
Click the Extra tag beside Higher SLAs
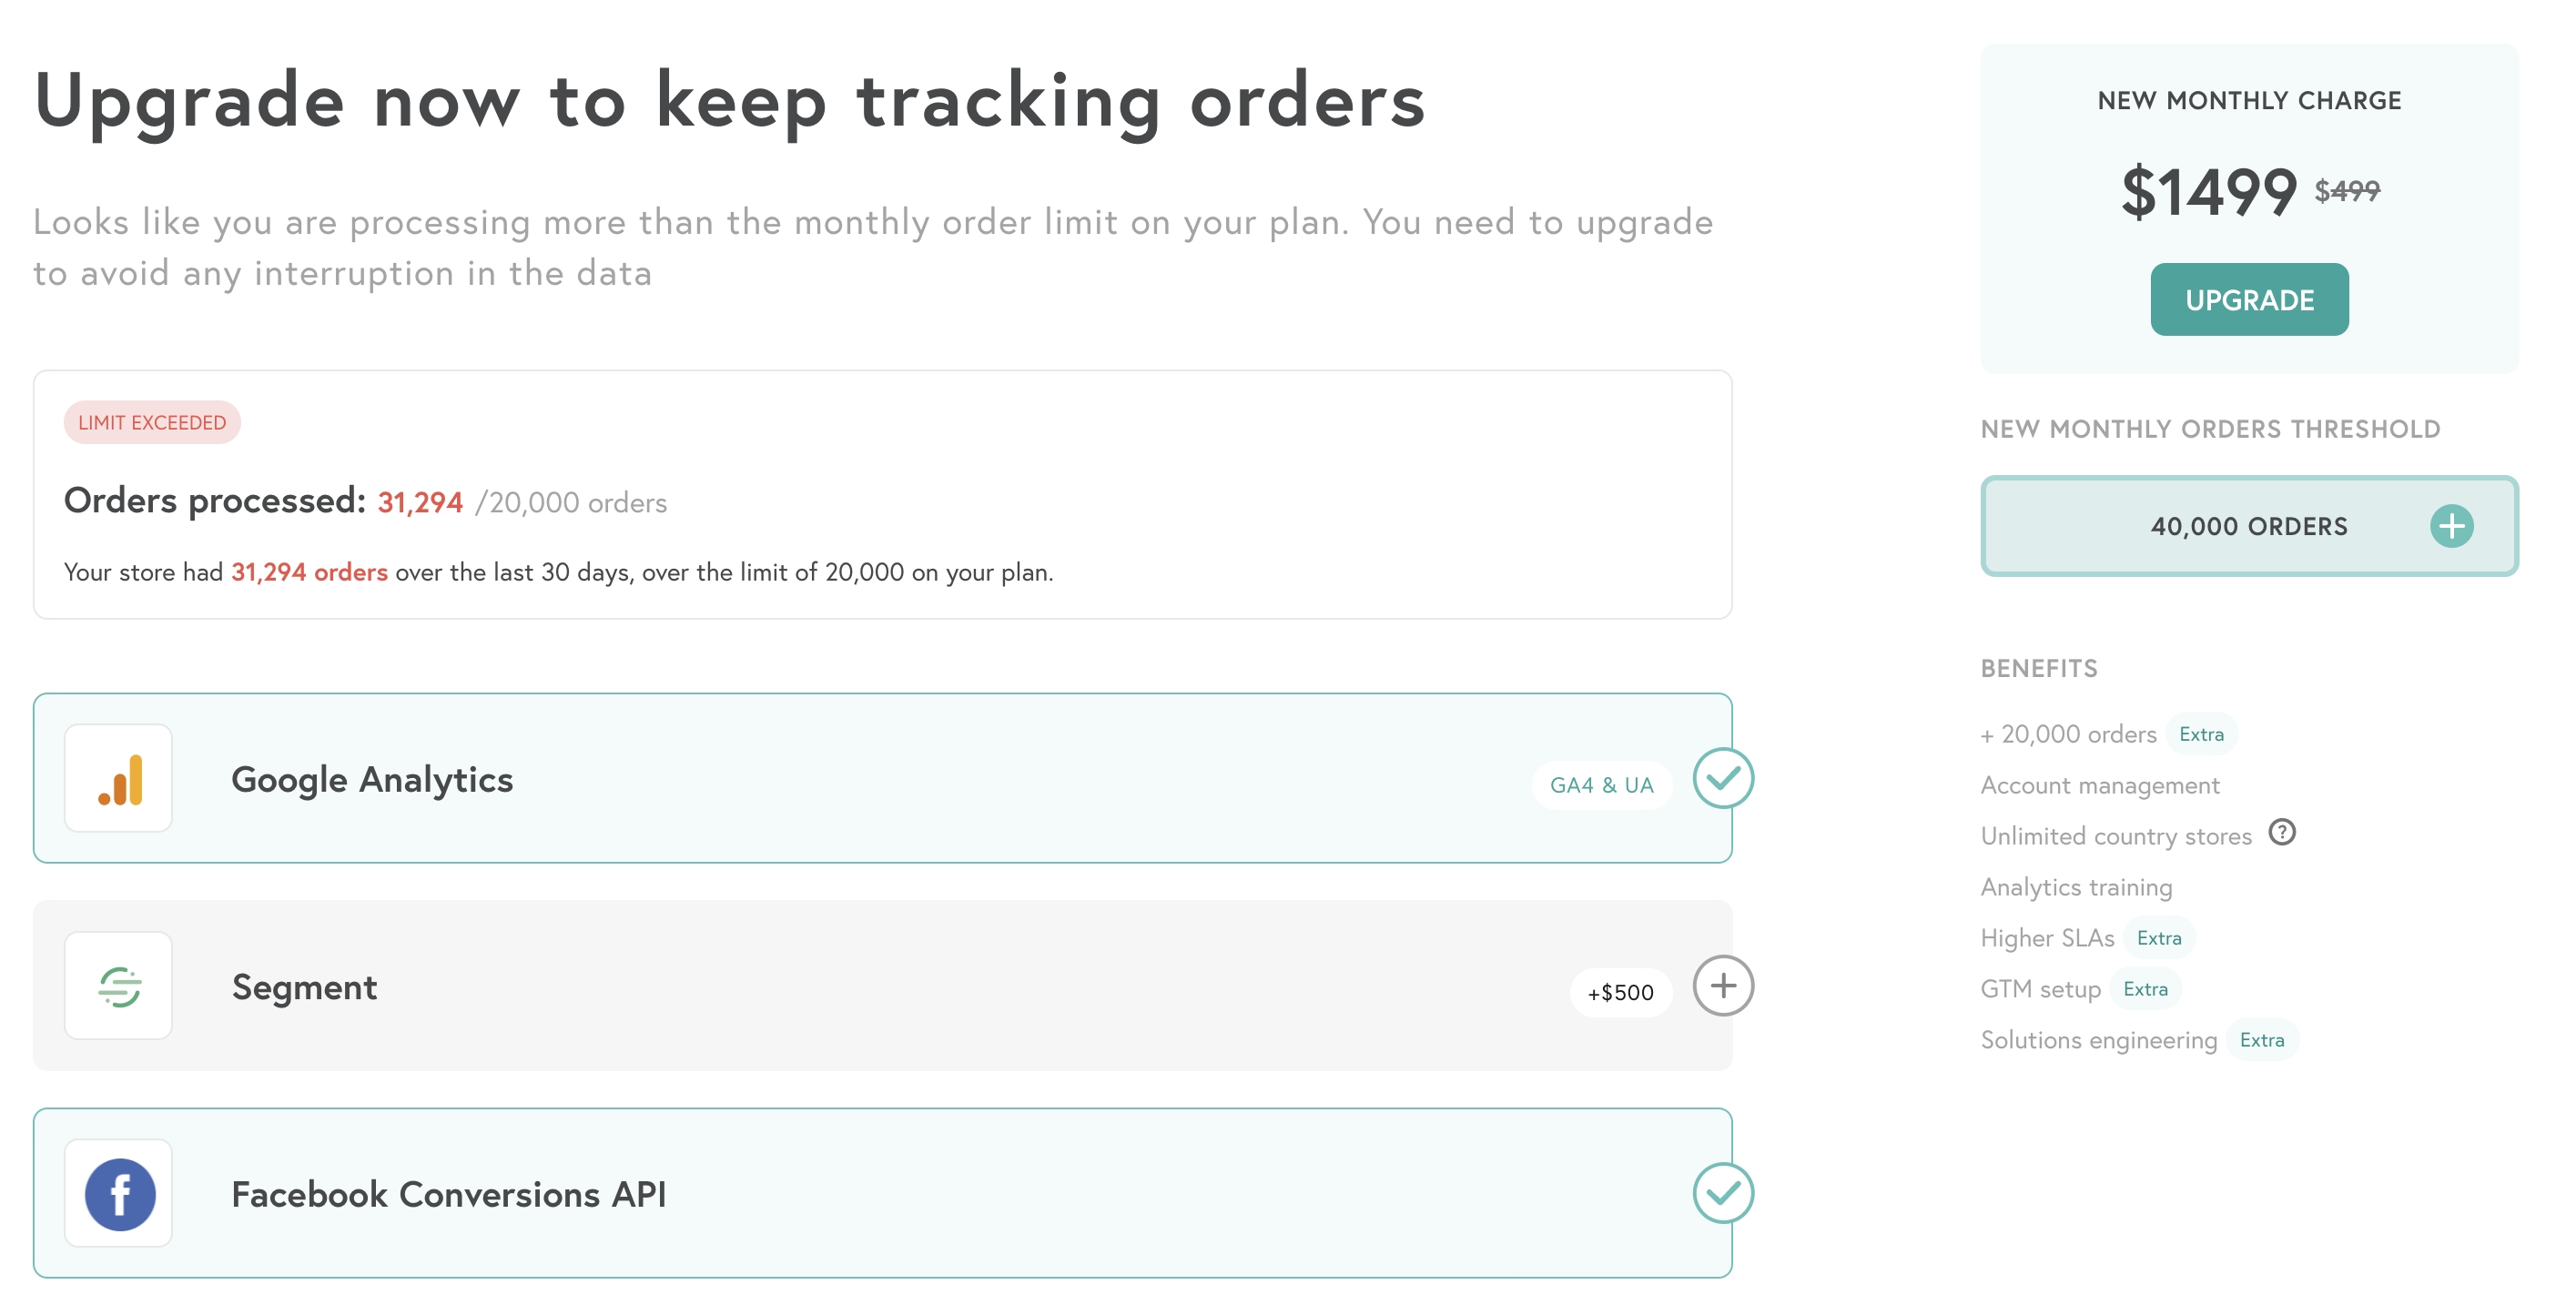[x=2159, y=939]
